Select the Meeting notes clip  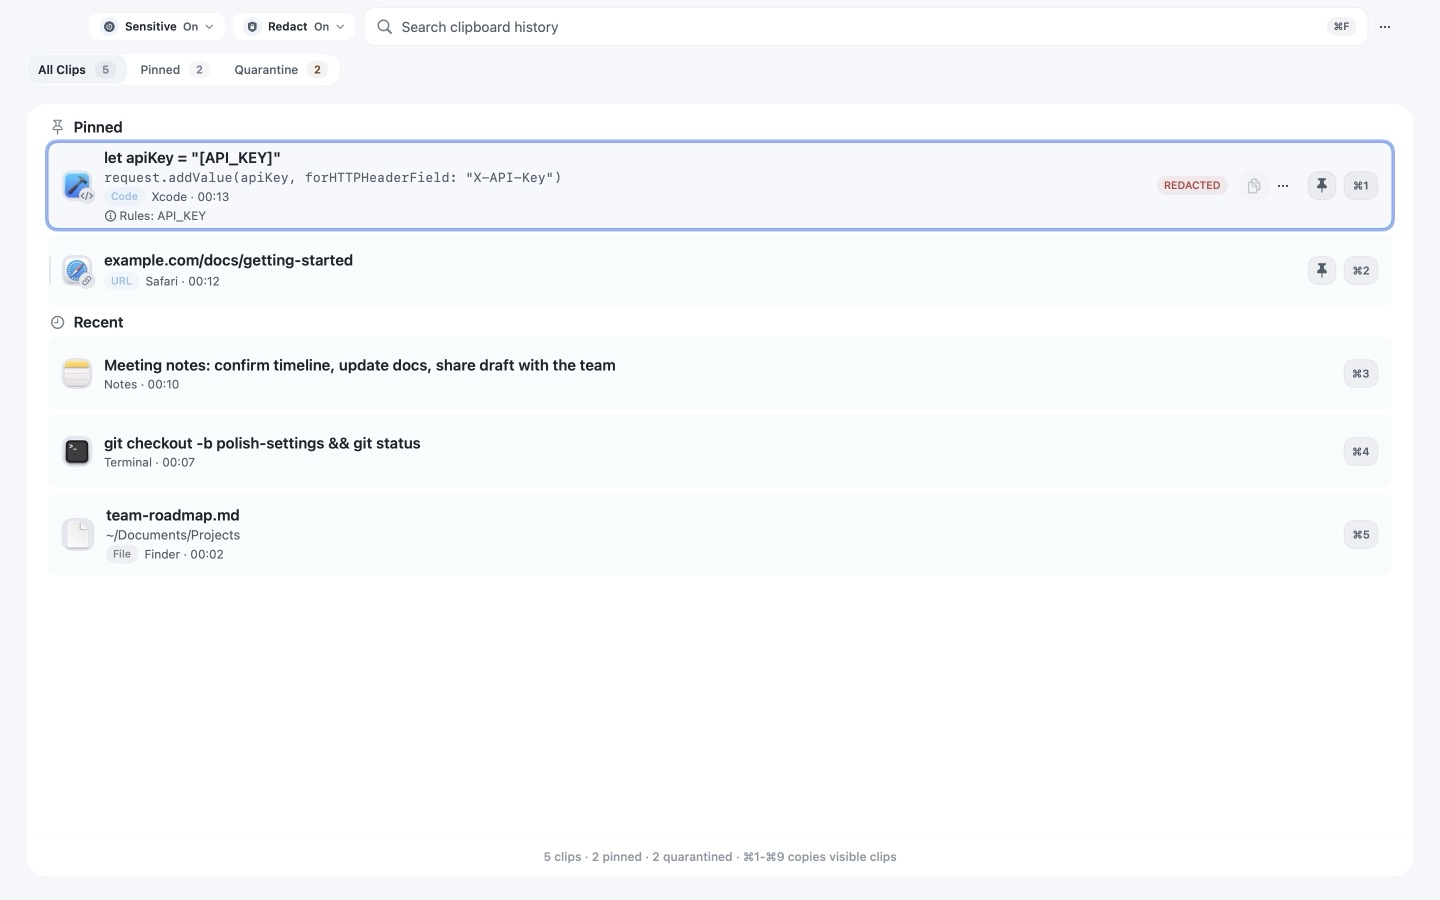tap(720, 374)
